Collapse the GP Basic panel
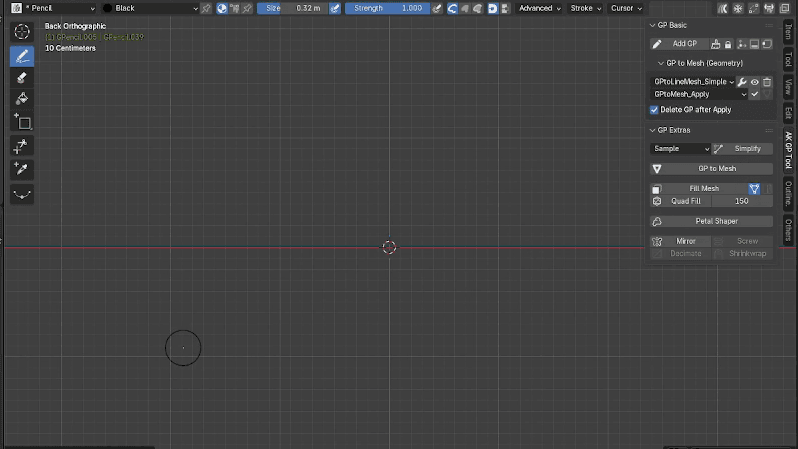This screenshot has height=449, width=798. tap(652, 25)
